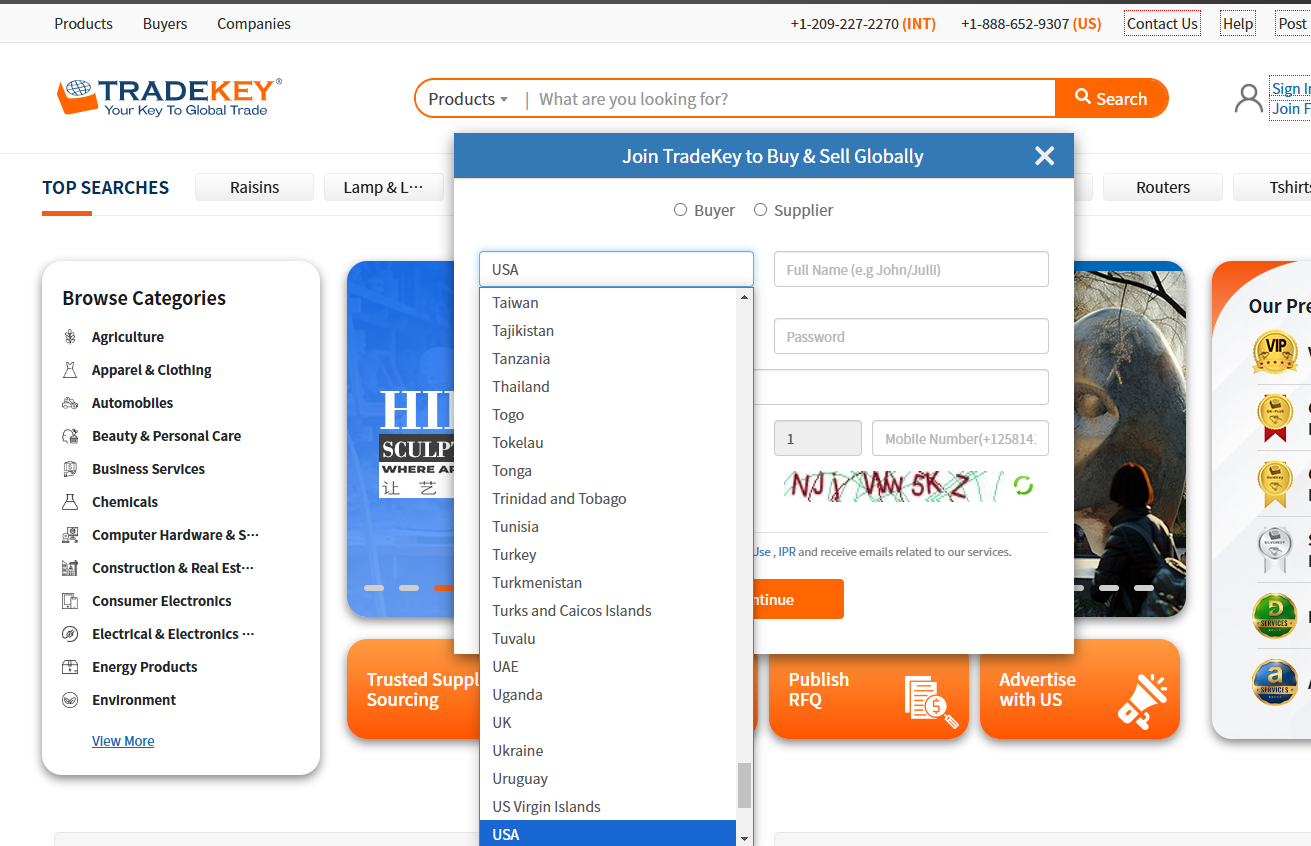Click the country list scrollbar thumb
This screenshot has height=846, width=1311.
[x=744, y=785]
